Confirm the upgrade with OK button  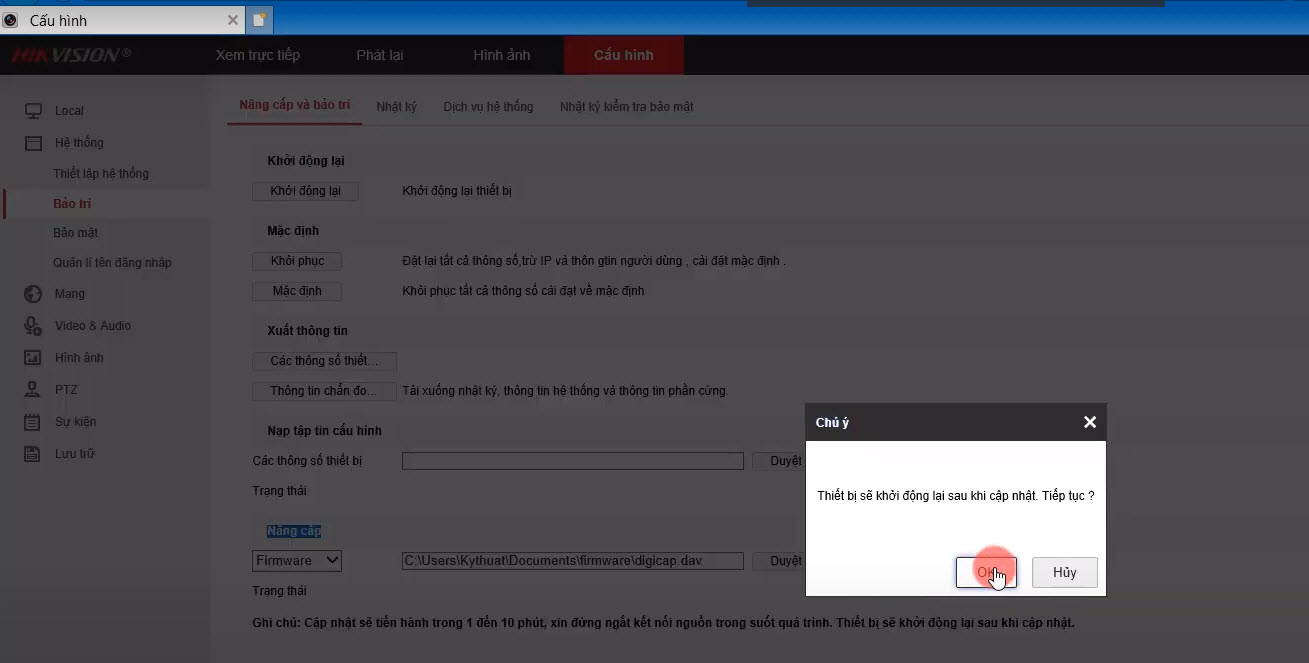(986, 573)
